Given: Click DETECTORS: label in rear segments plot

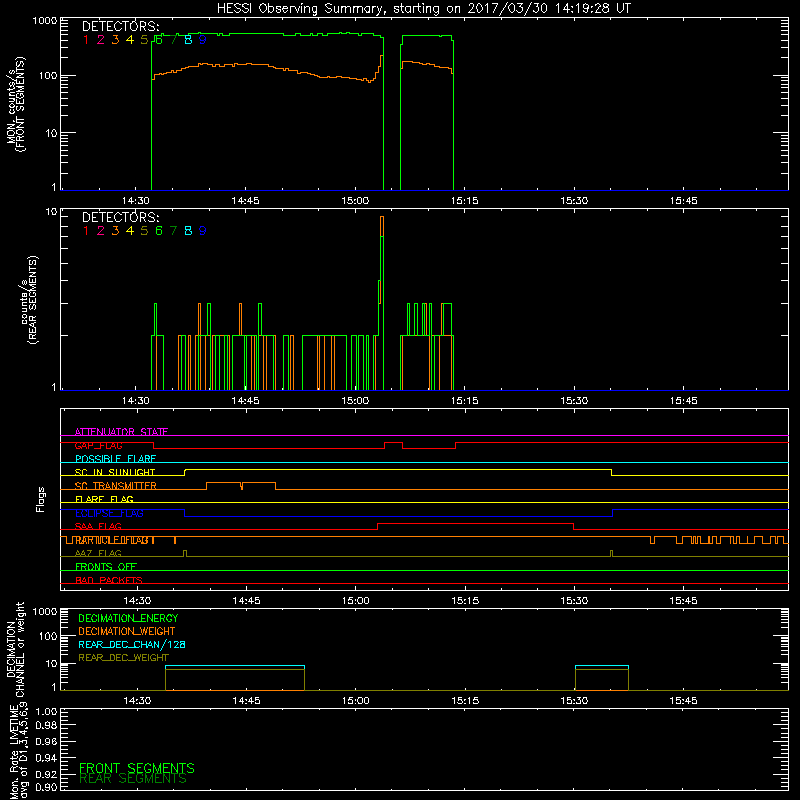Looking at the screenshot, I should (x=121, y=217).
